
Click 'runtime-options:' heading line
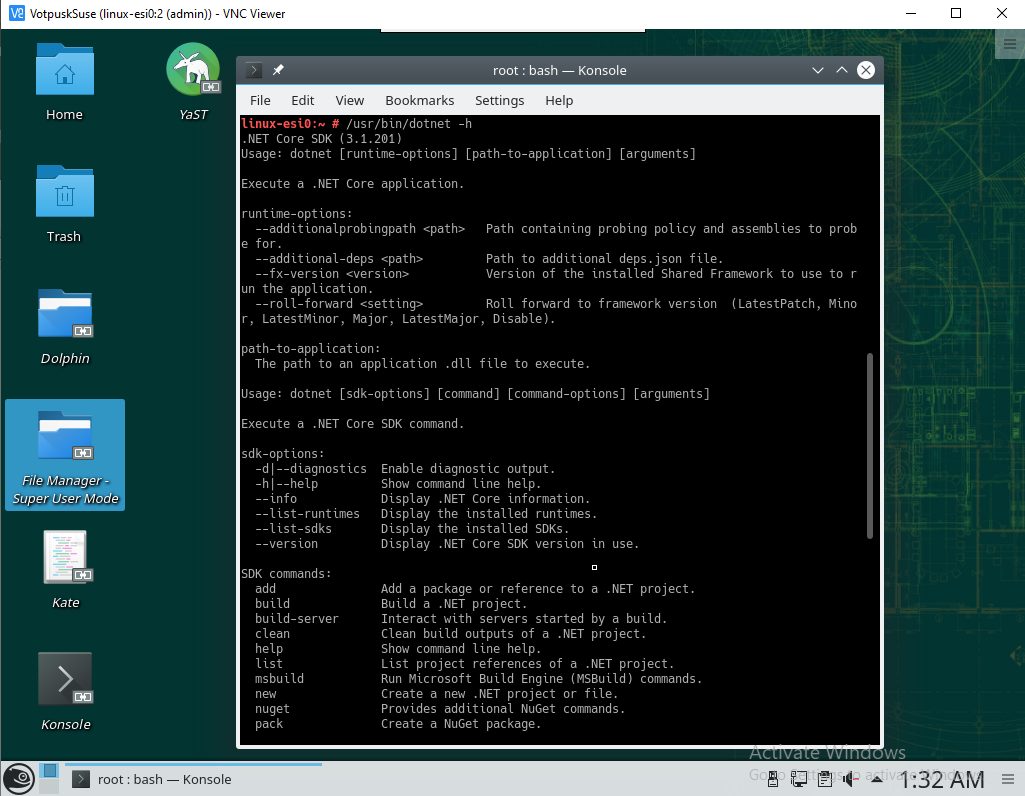click(297, 214)
